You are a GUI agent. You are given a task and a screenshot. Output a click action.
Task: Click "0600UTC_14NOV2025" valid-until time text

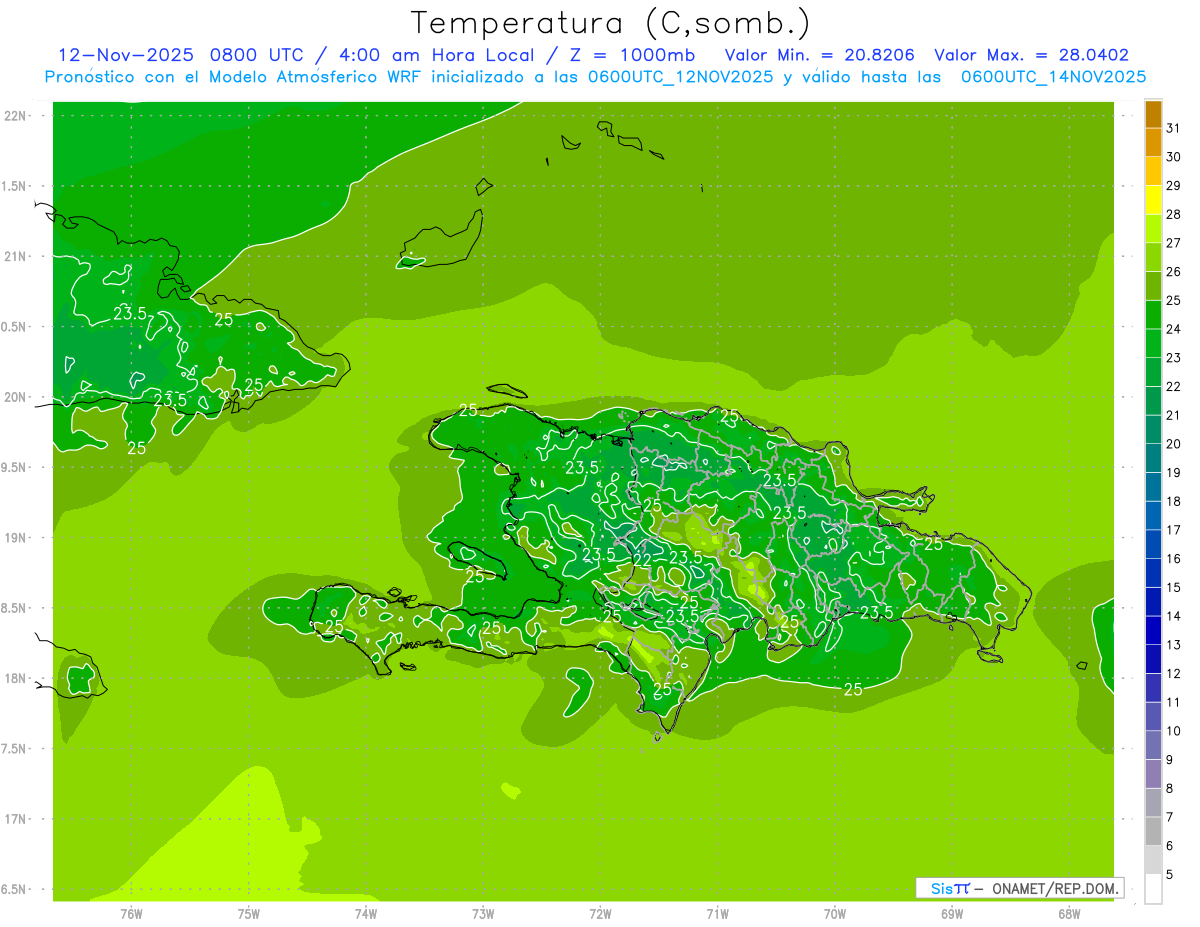[x=1053, y=77]
